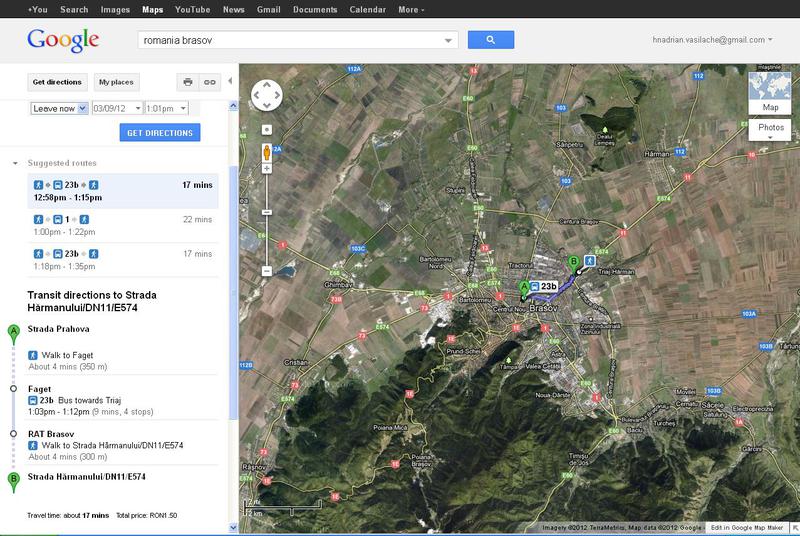800x536 pixels.
Task: Click the blue GET DIRECTIONS button
Action: click(160, 133)
